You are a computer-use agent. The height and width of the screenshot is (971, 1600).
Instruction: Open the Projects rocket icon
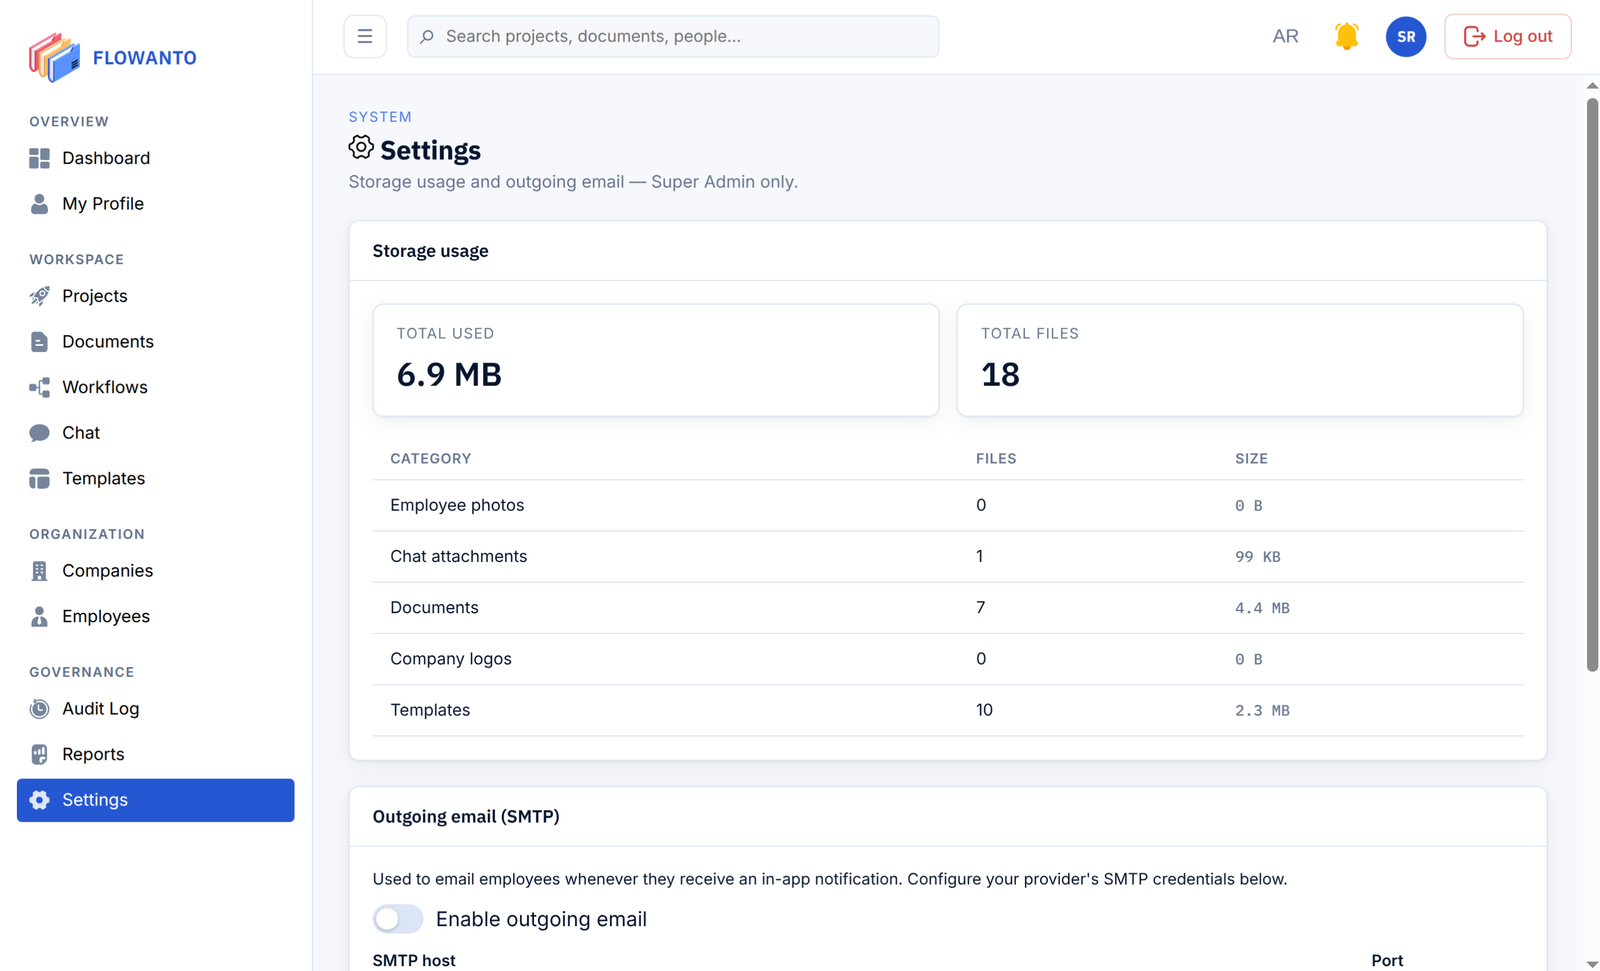[39, 296]
